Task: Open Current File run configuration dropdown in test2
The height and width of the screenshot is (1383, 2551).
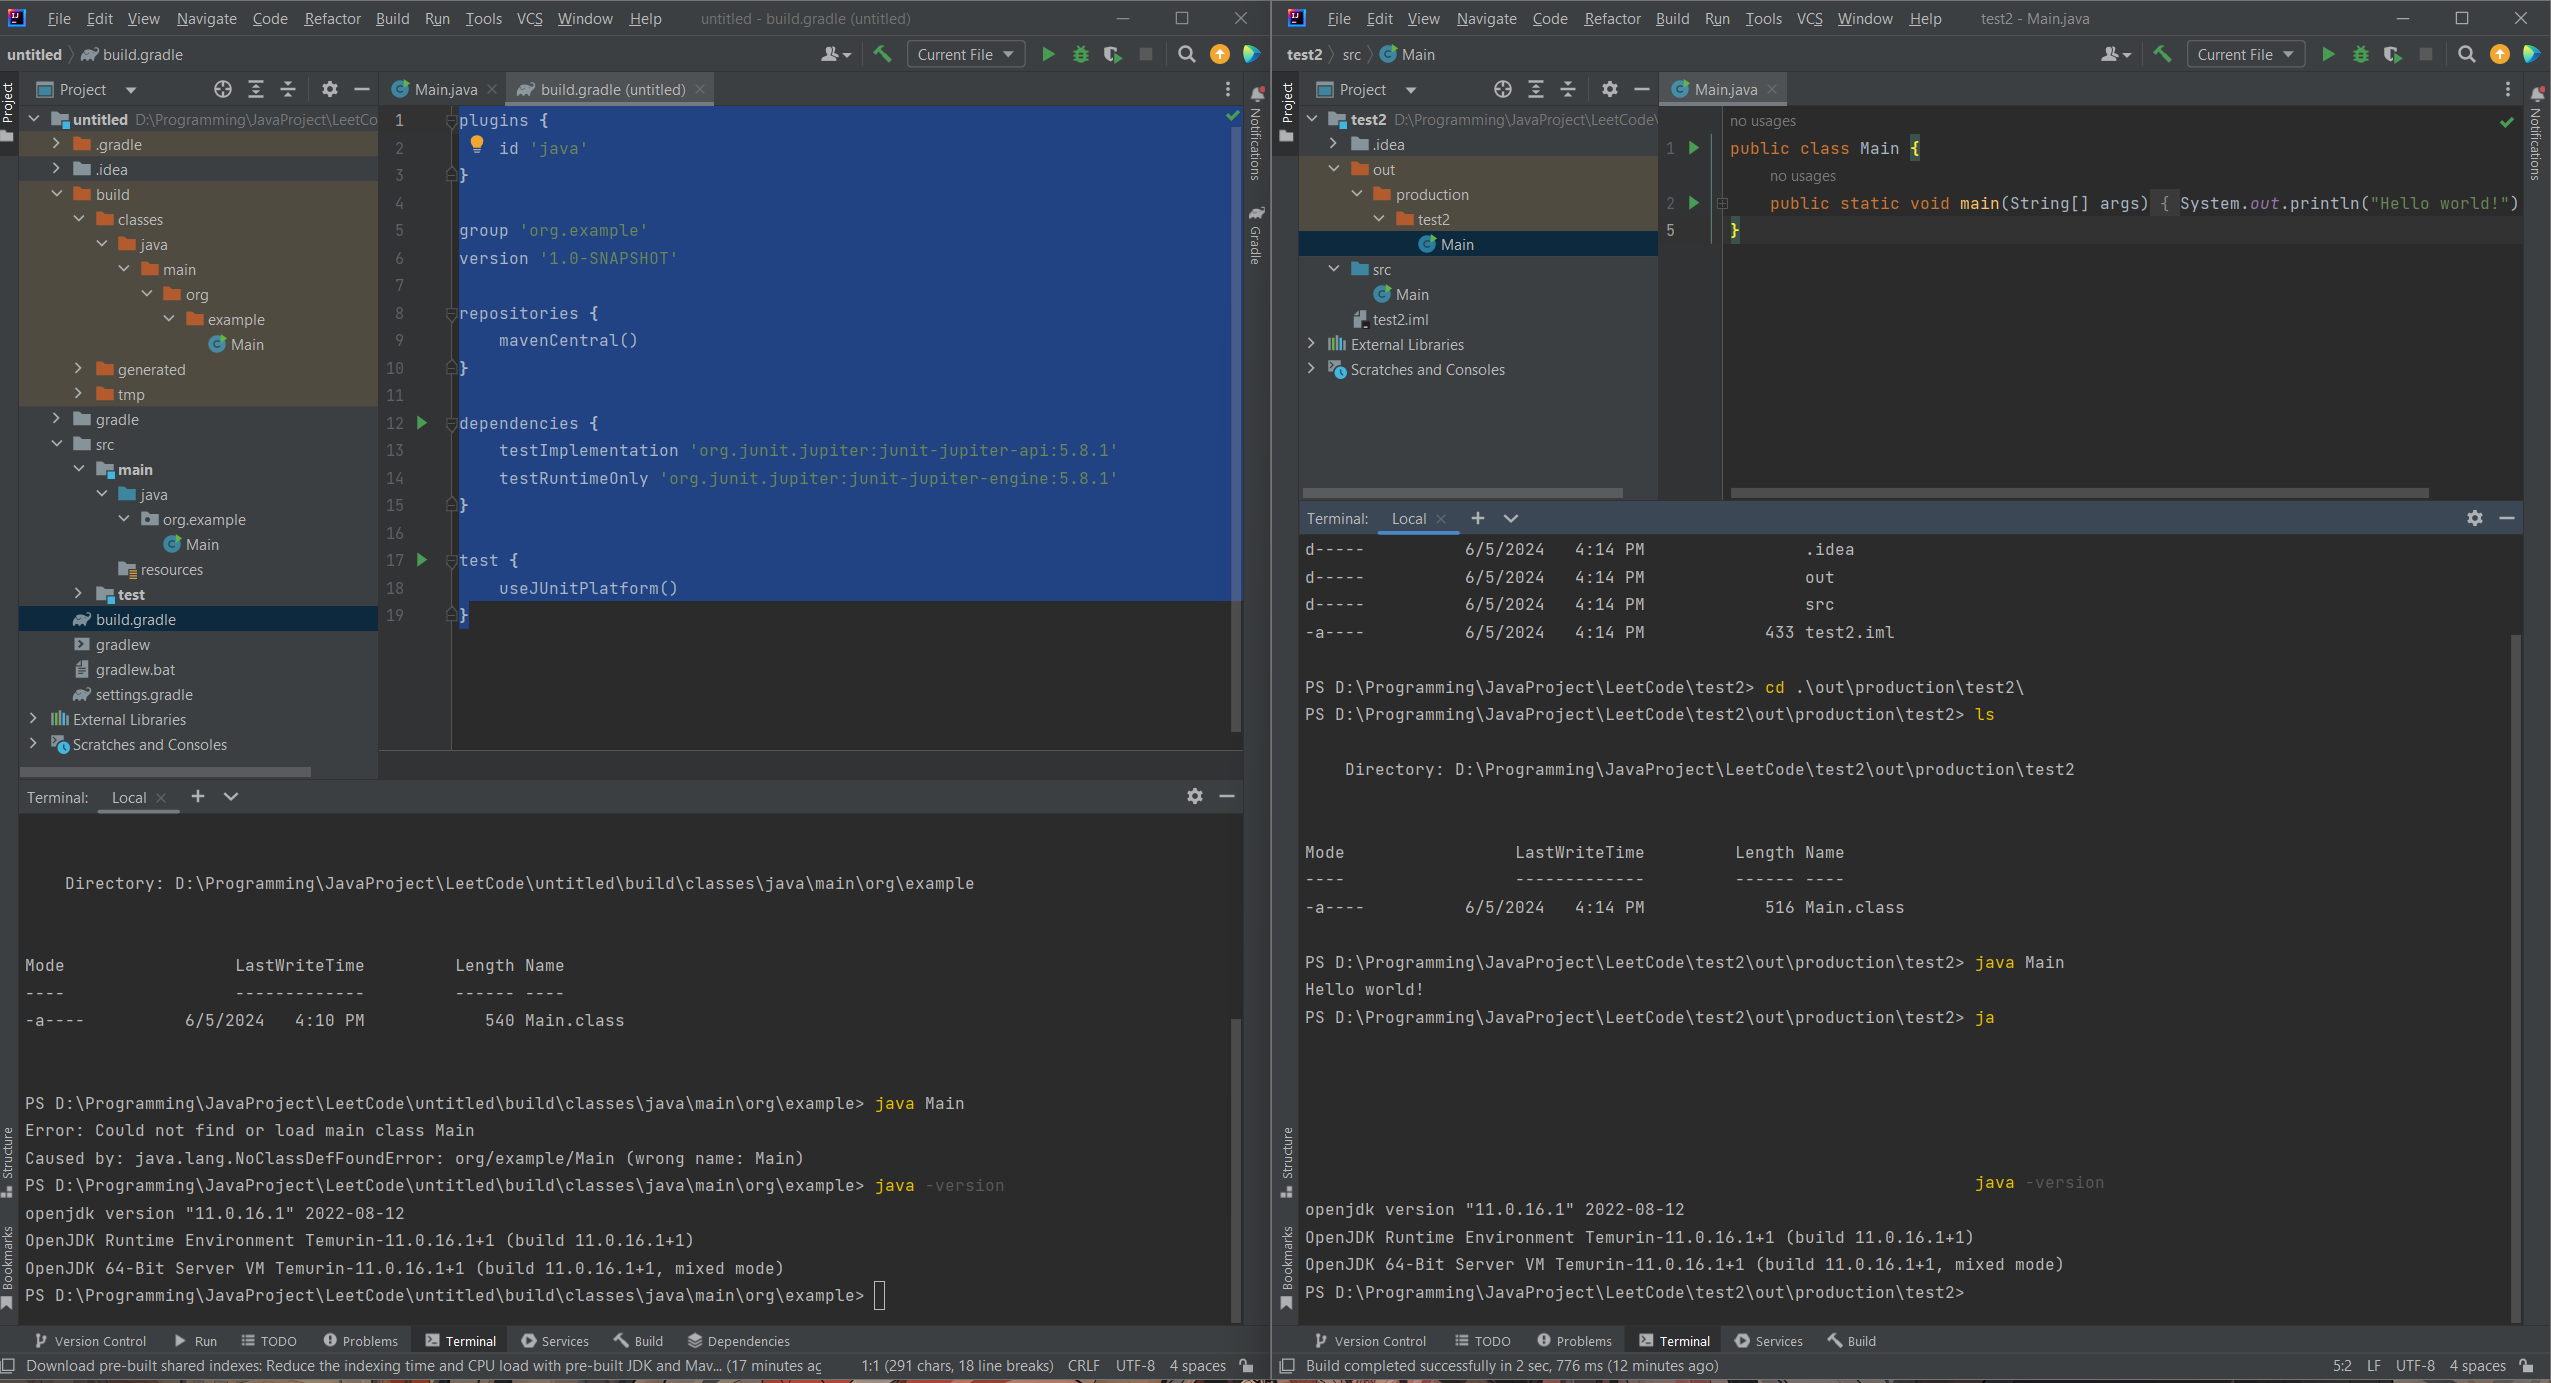Action: coord(2246,55)
